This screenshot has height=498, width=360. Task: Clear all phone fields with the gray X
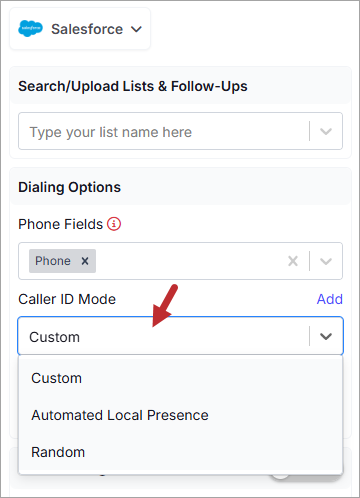[293, 261]
